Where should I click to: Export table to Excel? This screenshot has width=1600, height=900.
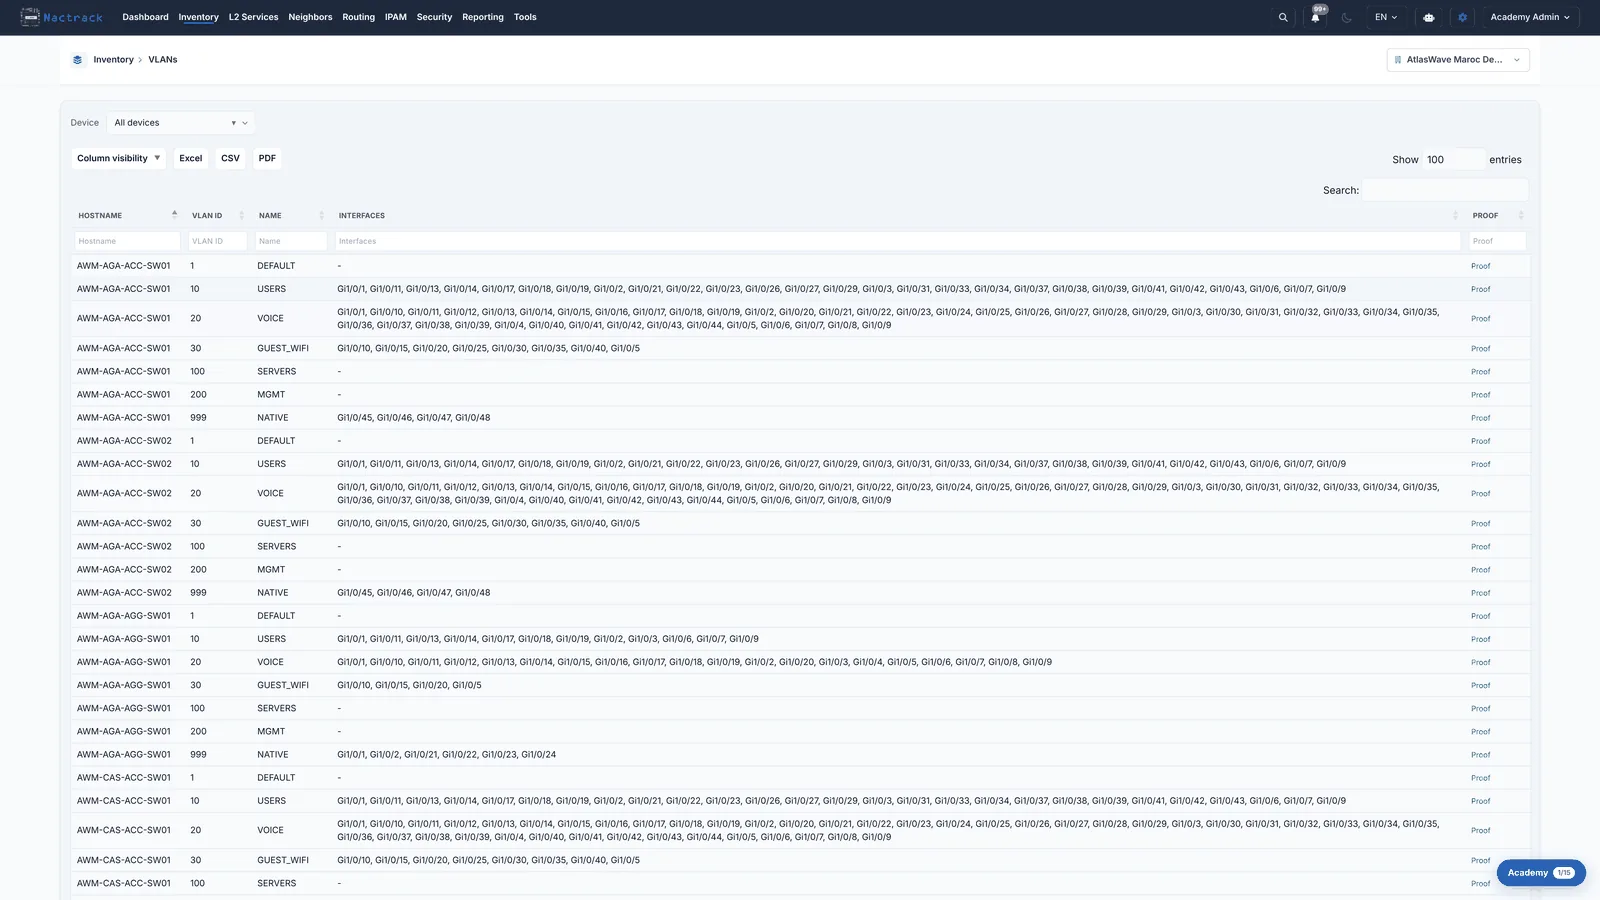tap(190, 158)
